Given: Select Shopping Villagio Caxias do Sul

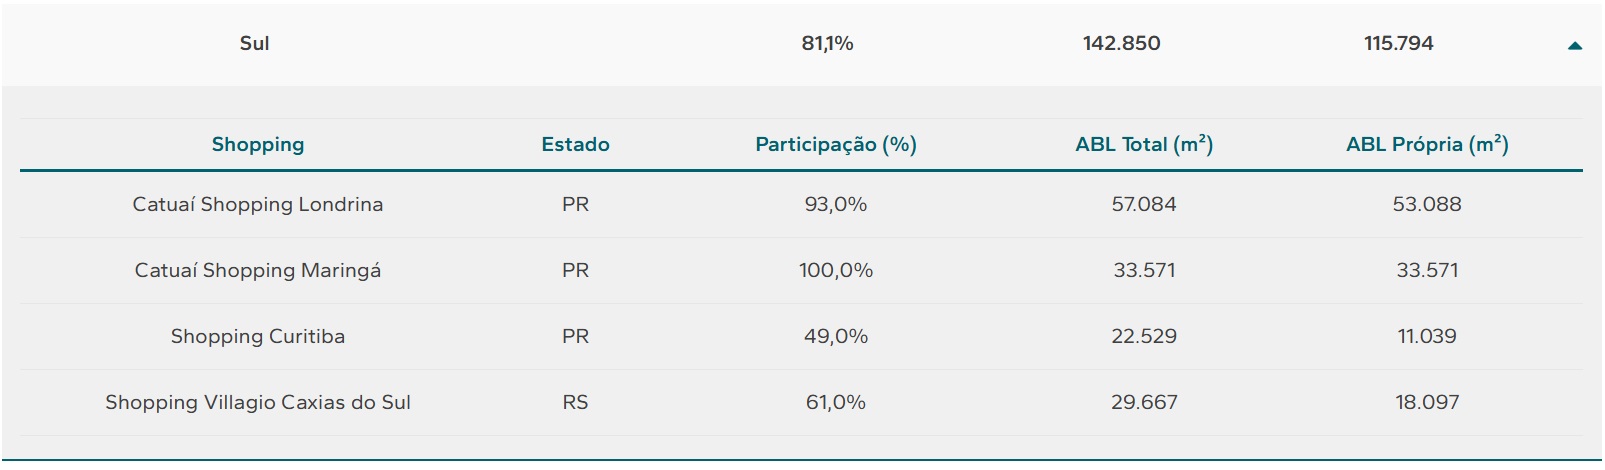Looking at the screenshot, I should tap(258, 402).
